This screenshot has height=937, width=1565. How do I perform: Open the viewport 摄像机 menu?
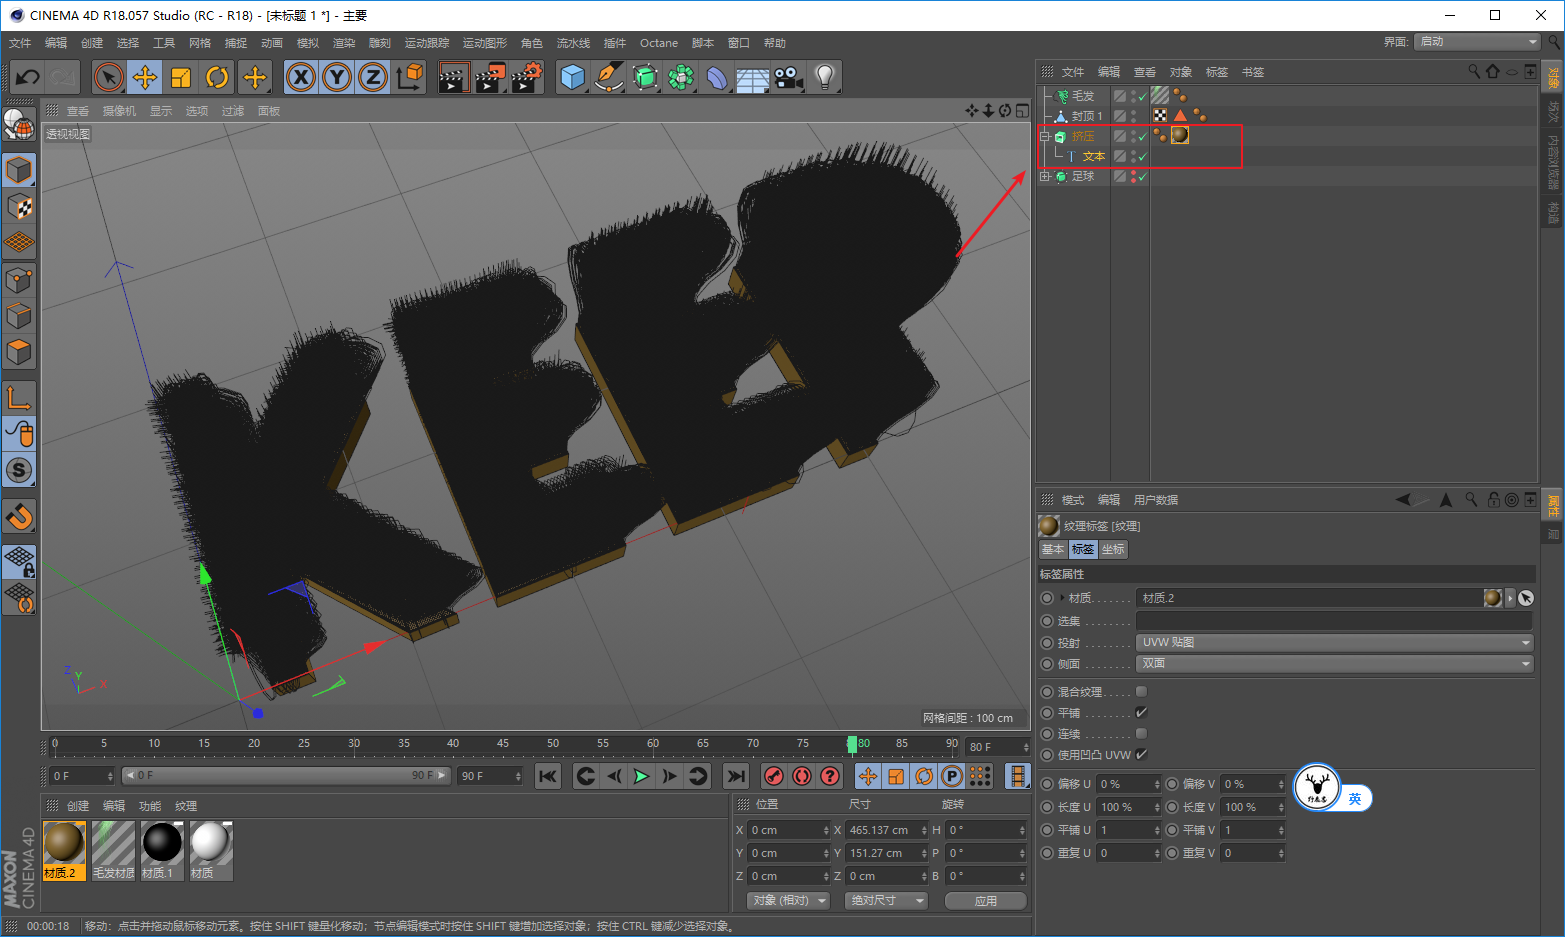click(119, 111)
